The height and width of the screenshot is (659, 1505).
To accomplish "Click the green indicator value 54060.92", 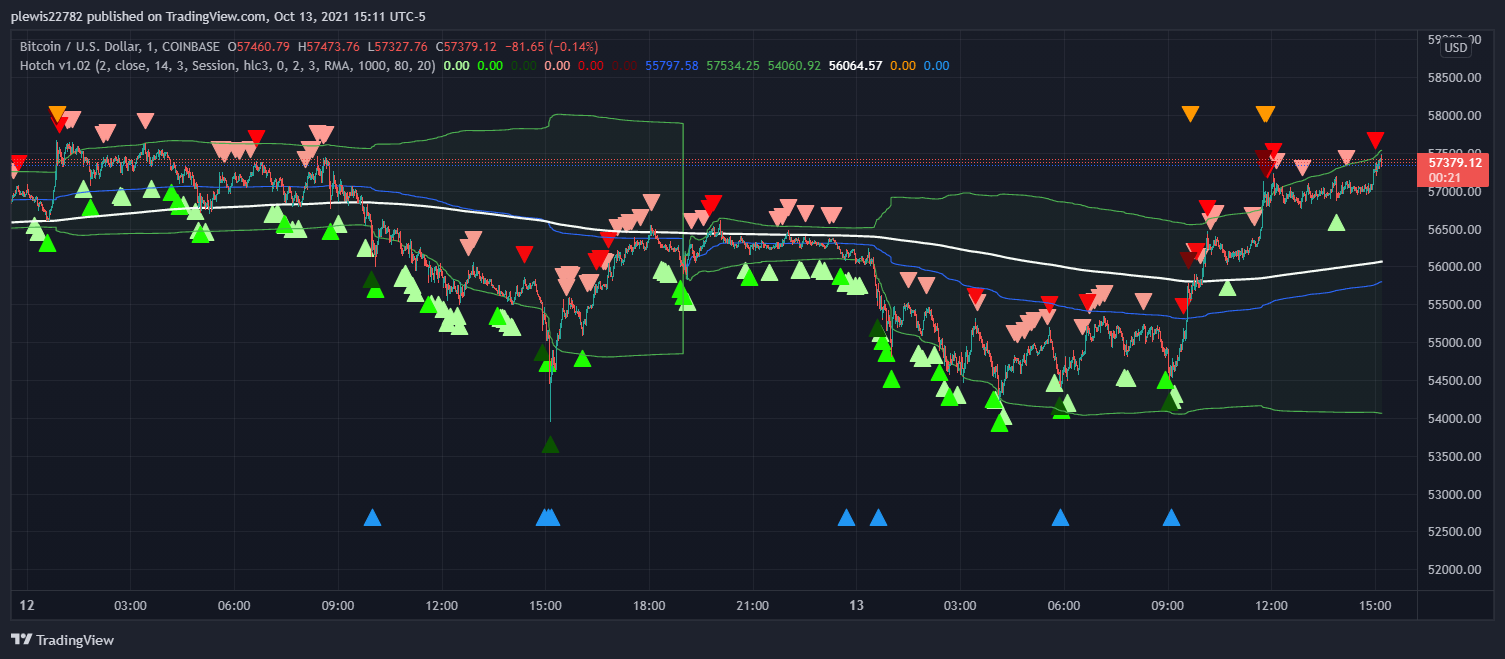I will pos(794,66).
